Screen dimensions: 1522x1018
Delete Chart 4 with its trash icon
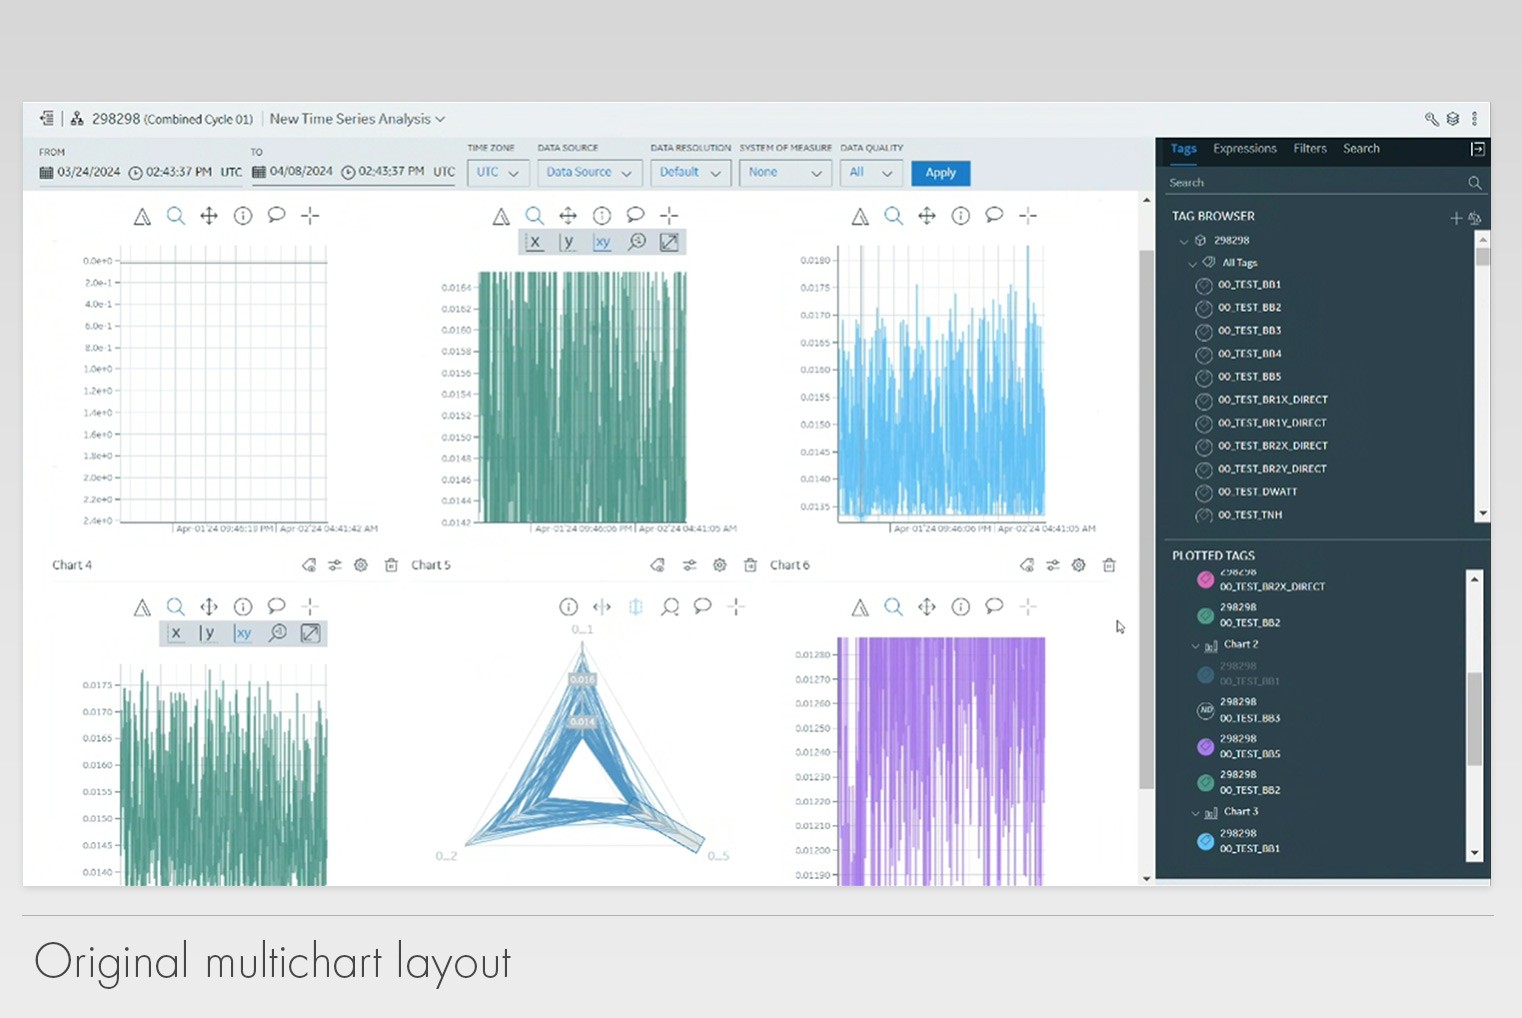(x=391, y=565)
